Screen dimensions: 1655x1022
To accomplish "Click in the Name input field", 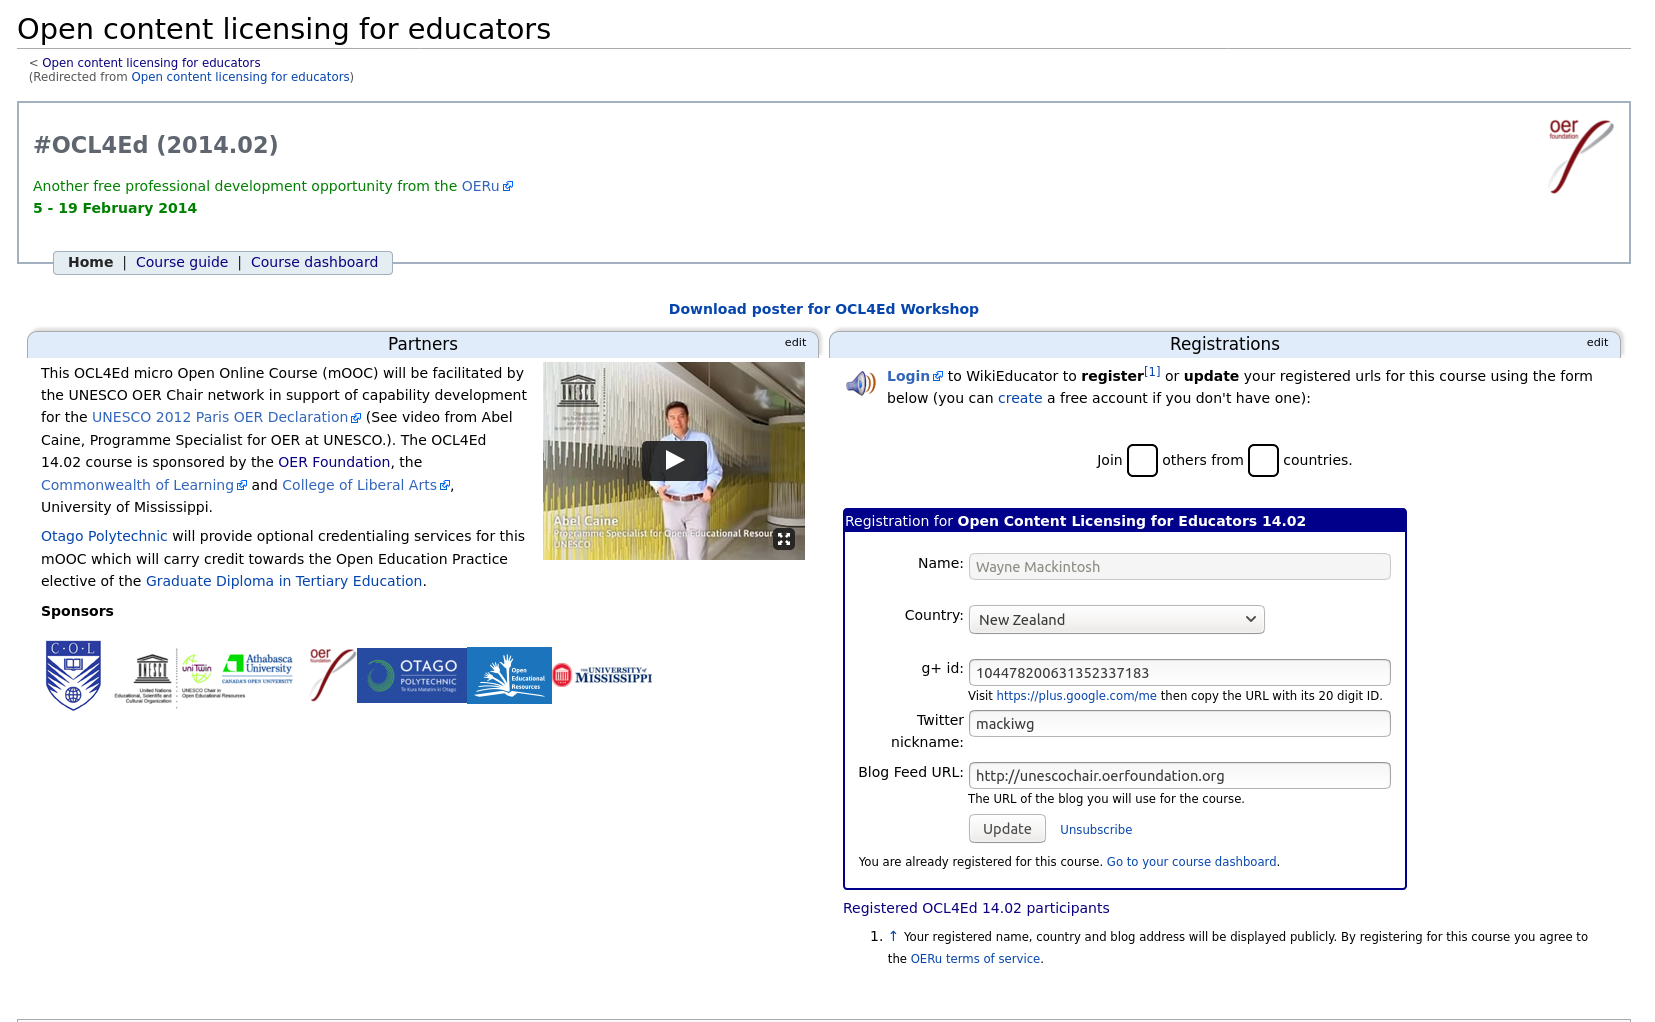I will coord(1179,567).
